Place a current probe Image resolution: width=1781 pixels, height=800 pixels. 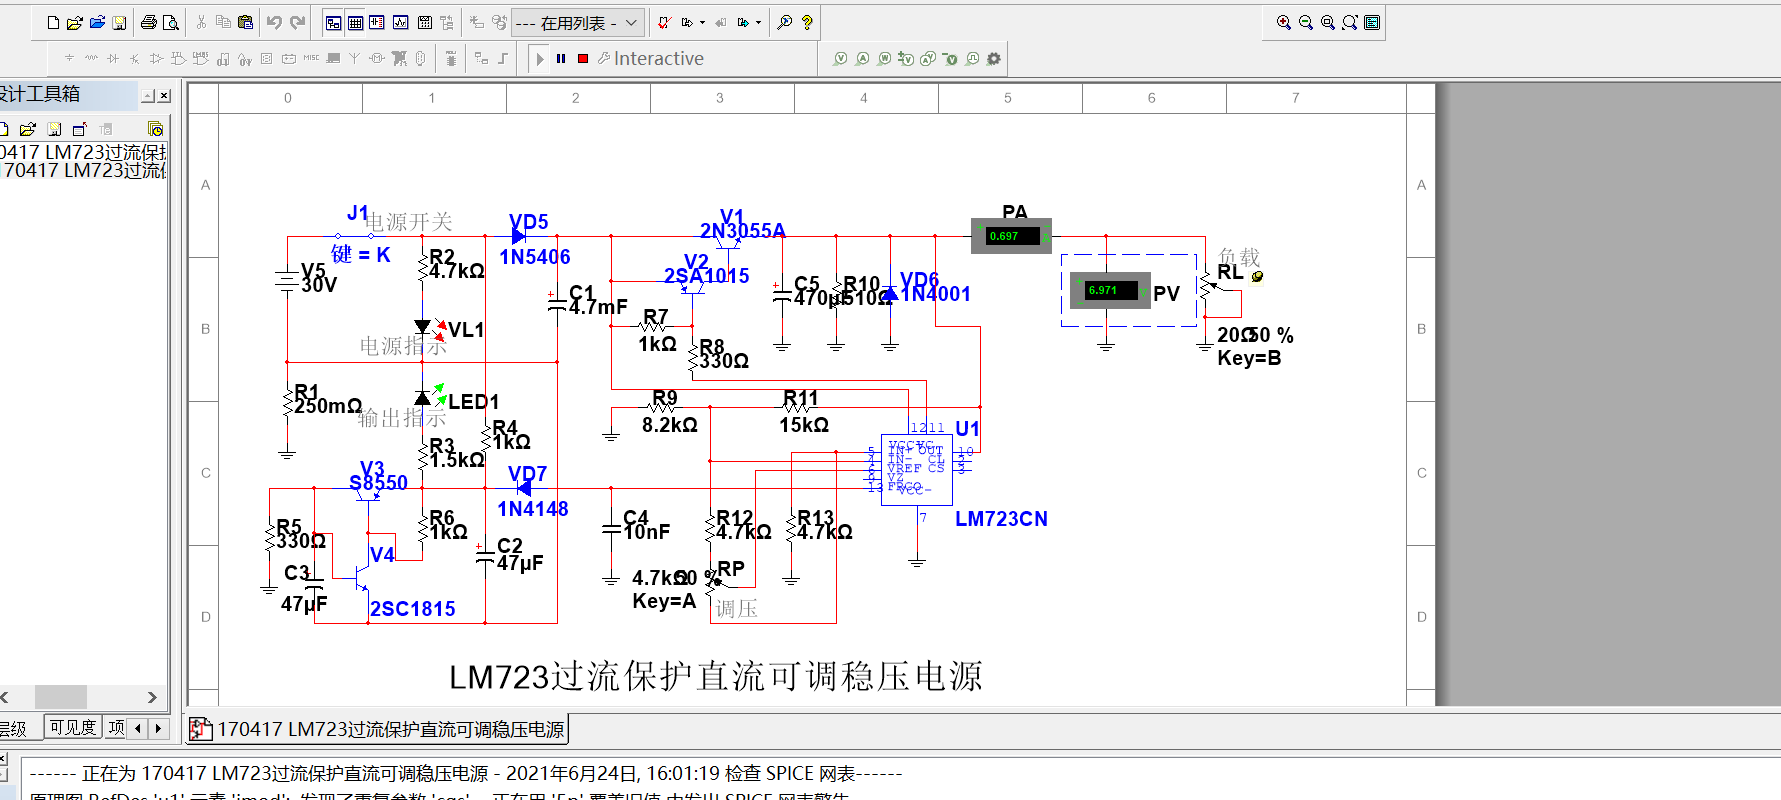863,59
